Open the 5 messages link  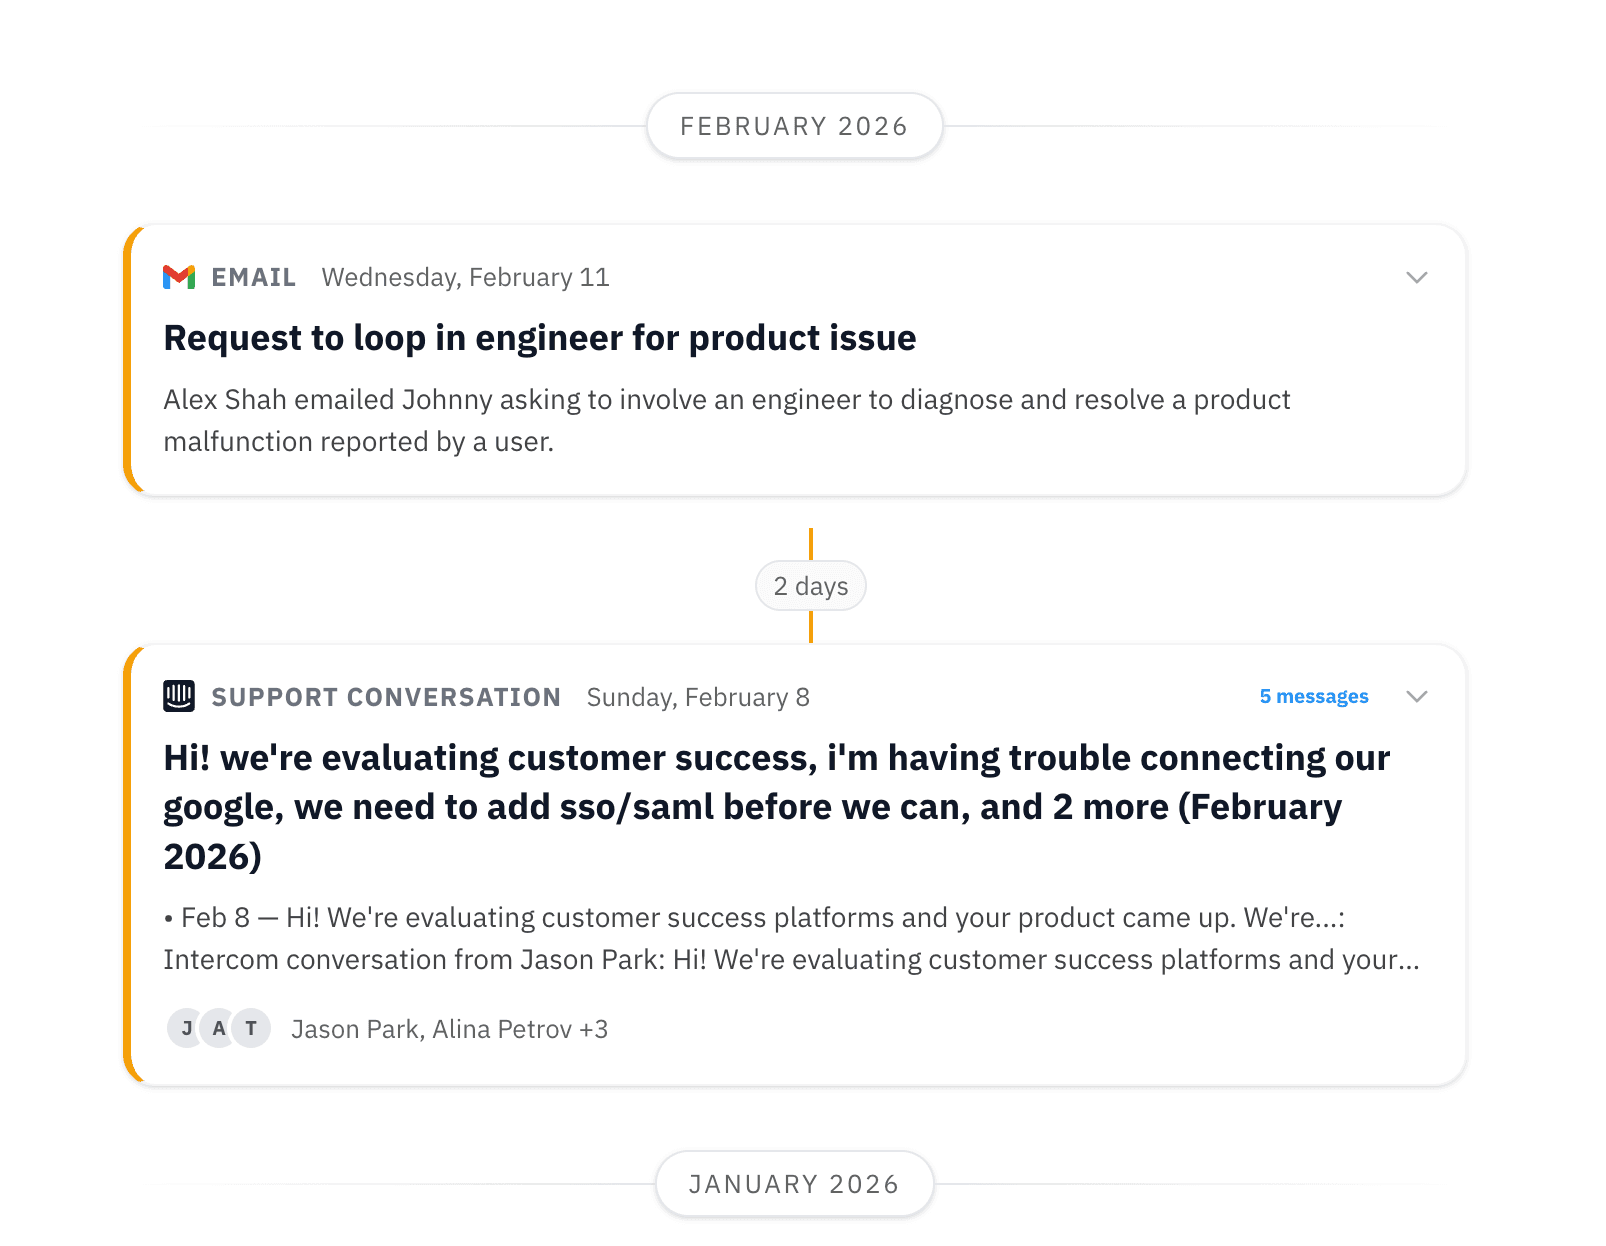click(x=1313, y=696)
